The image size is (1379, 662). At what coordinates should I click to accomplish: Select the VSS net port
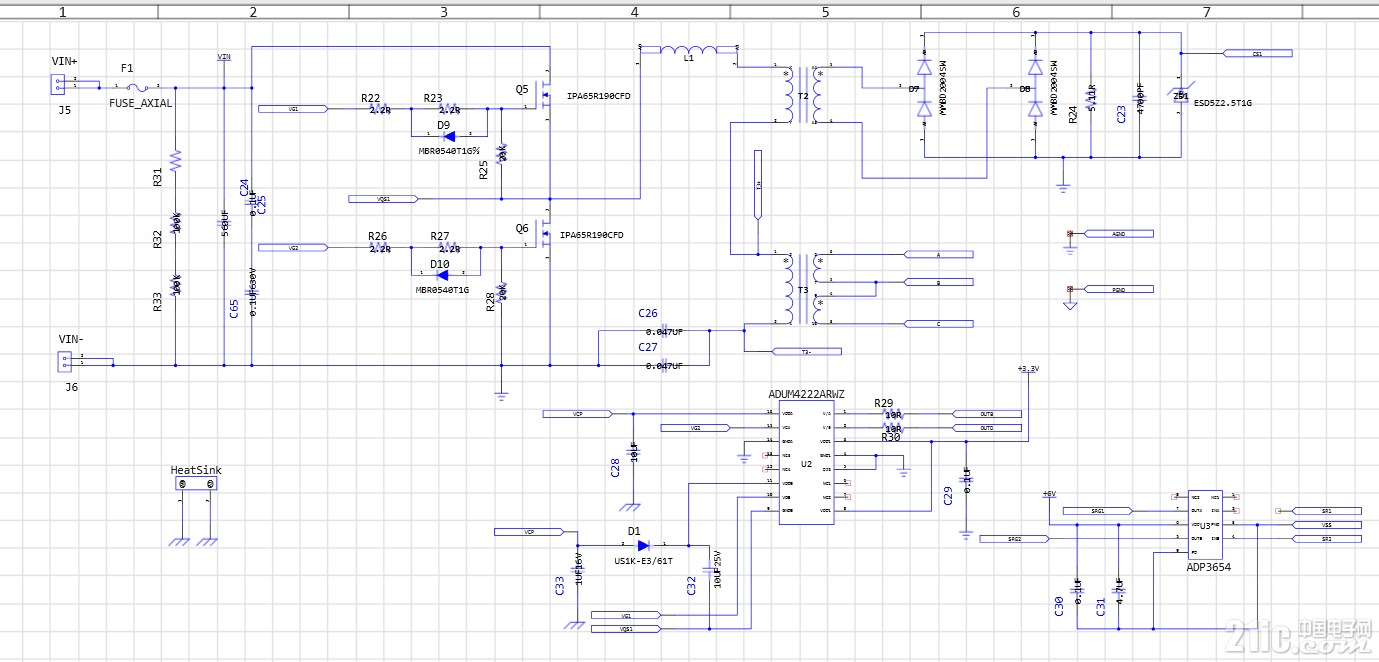pos(1327,525)
